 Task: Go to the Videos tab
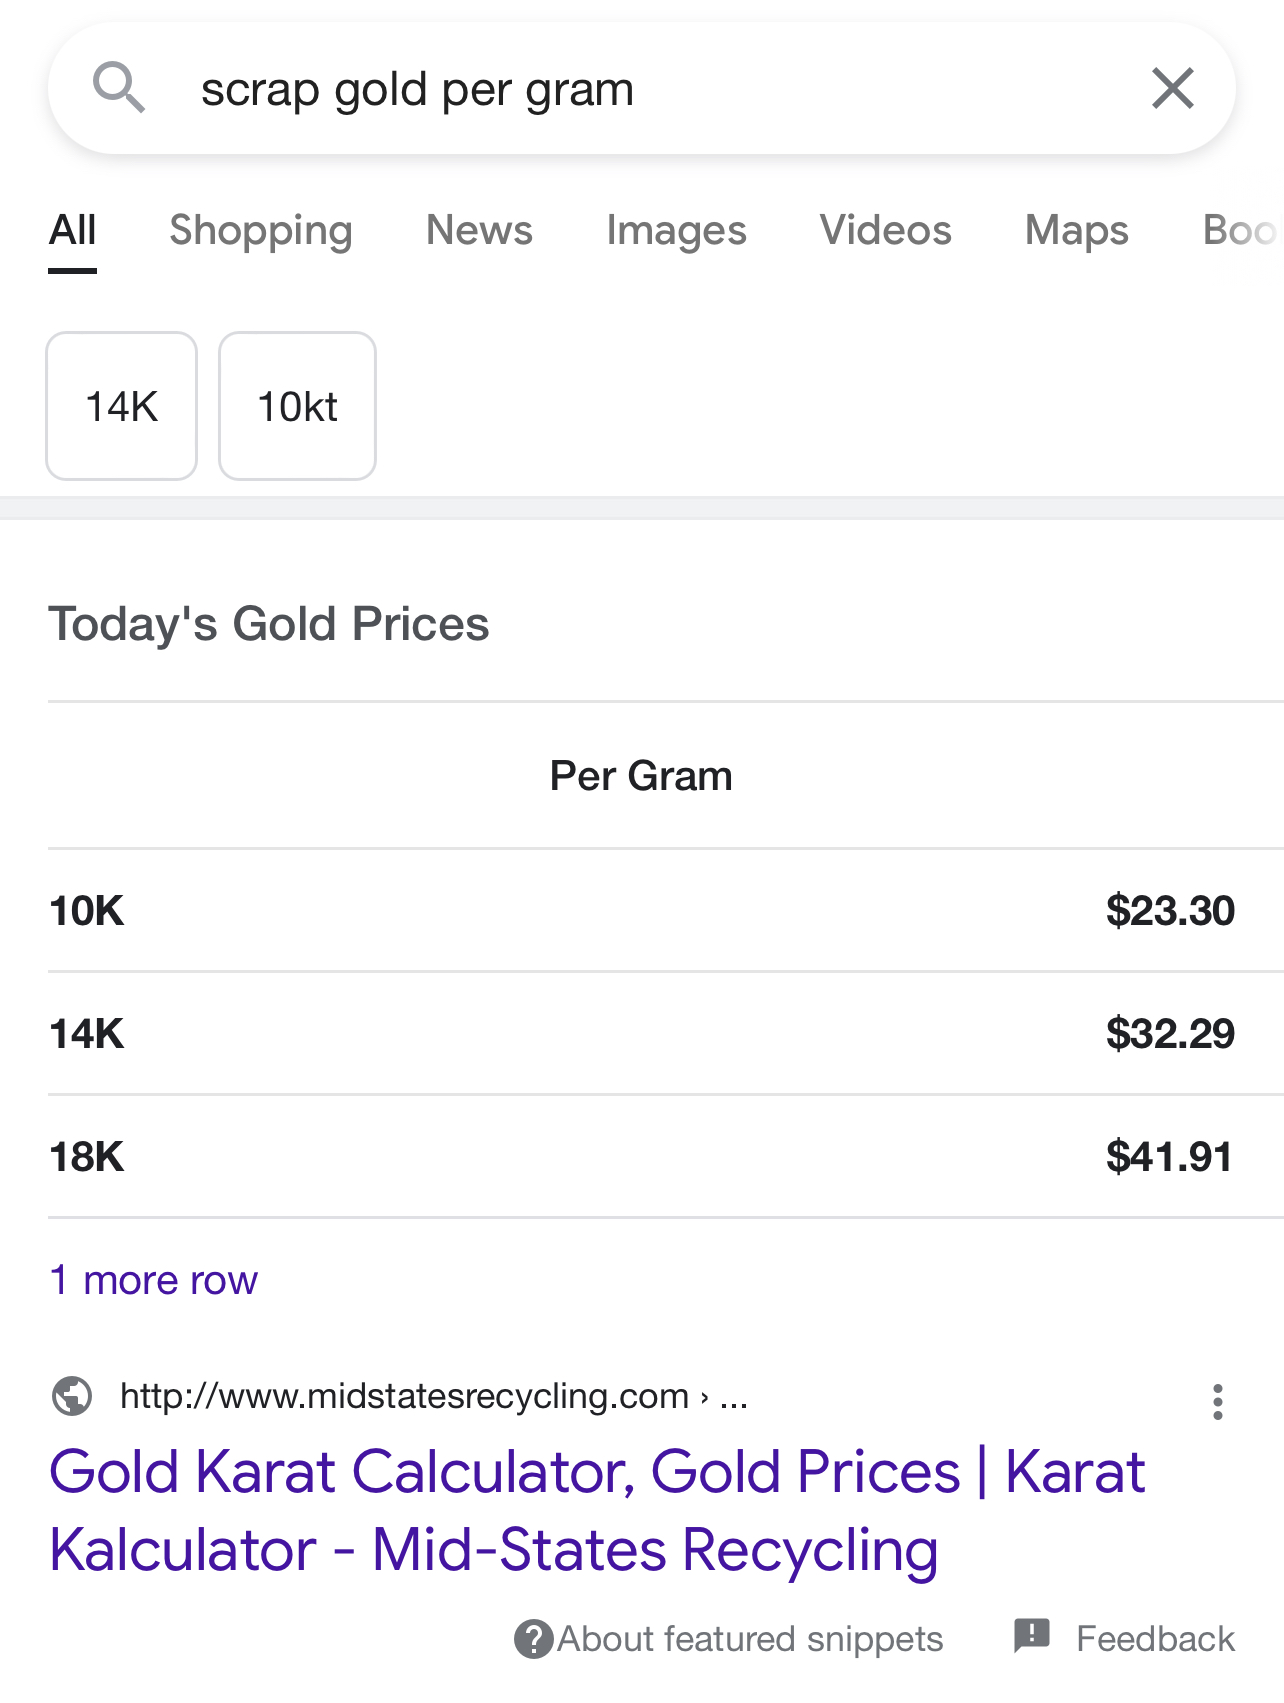tap(885, 231)
